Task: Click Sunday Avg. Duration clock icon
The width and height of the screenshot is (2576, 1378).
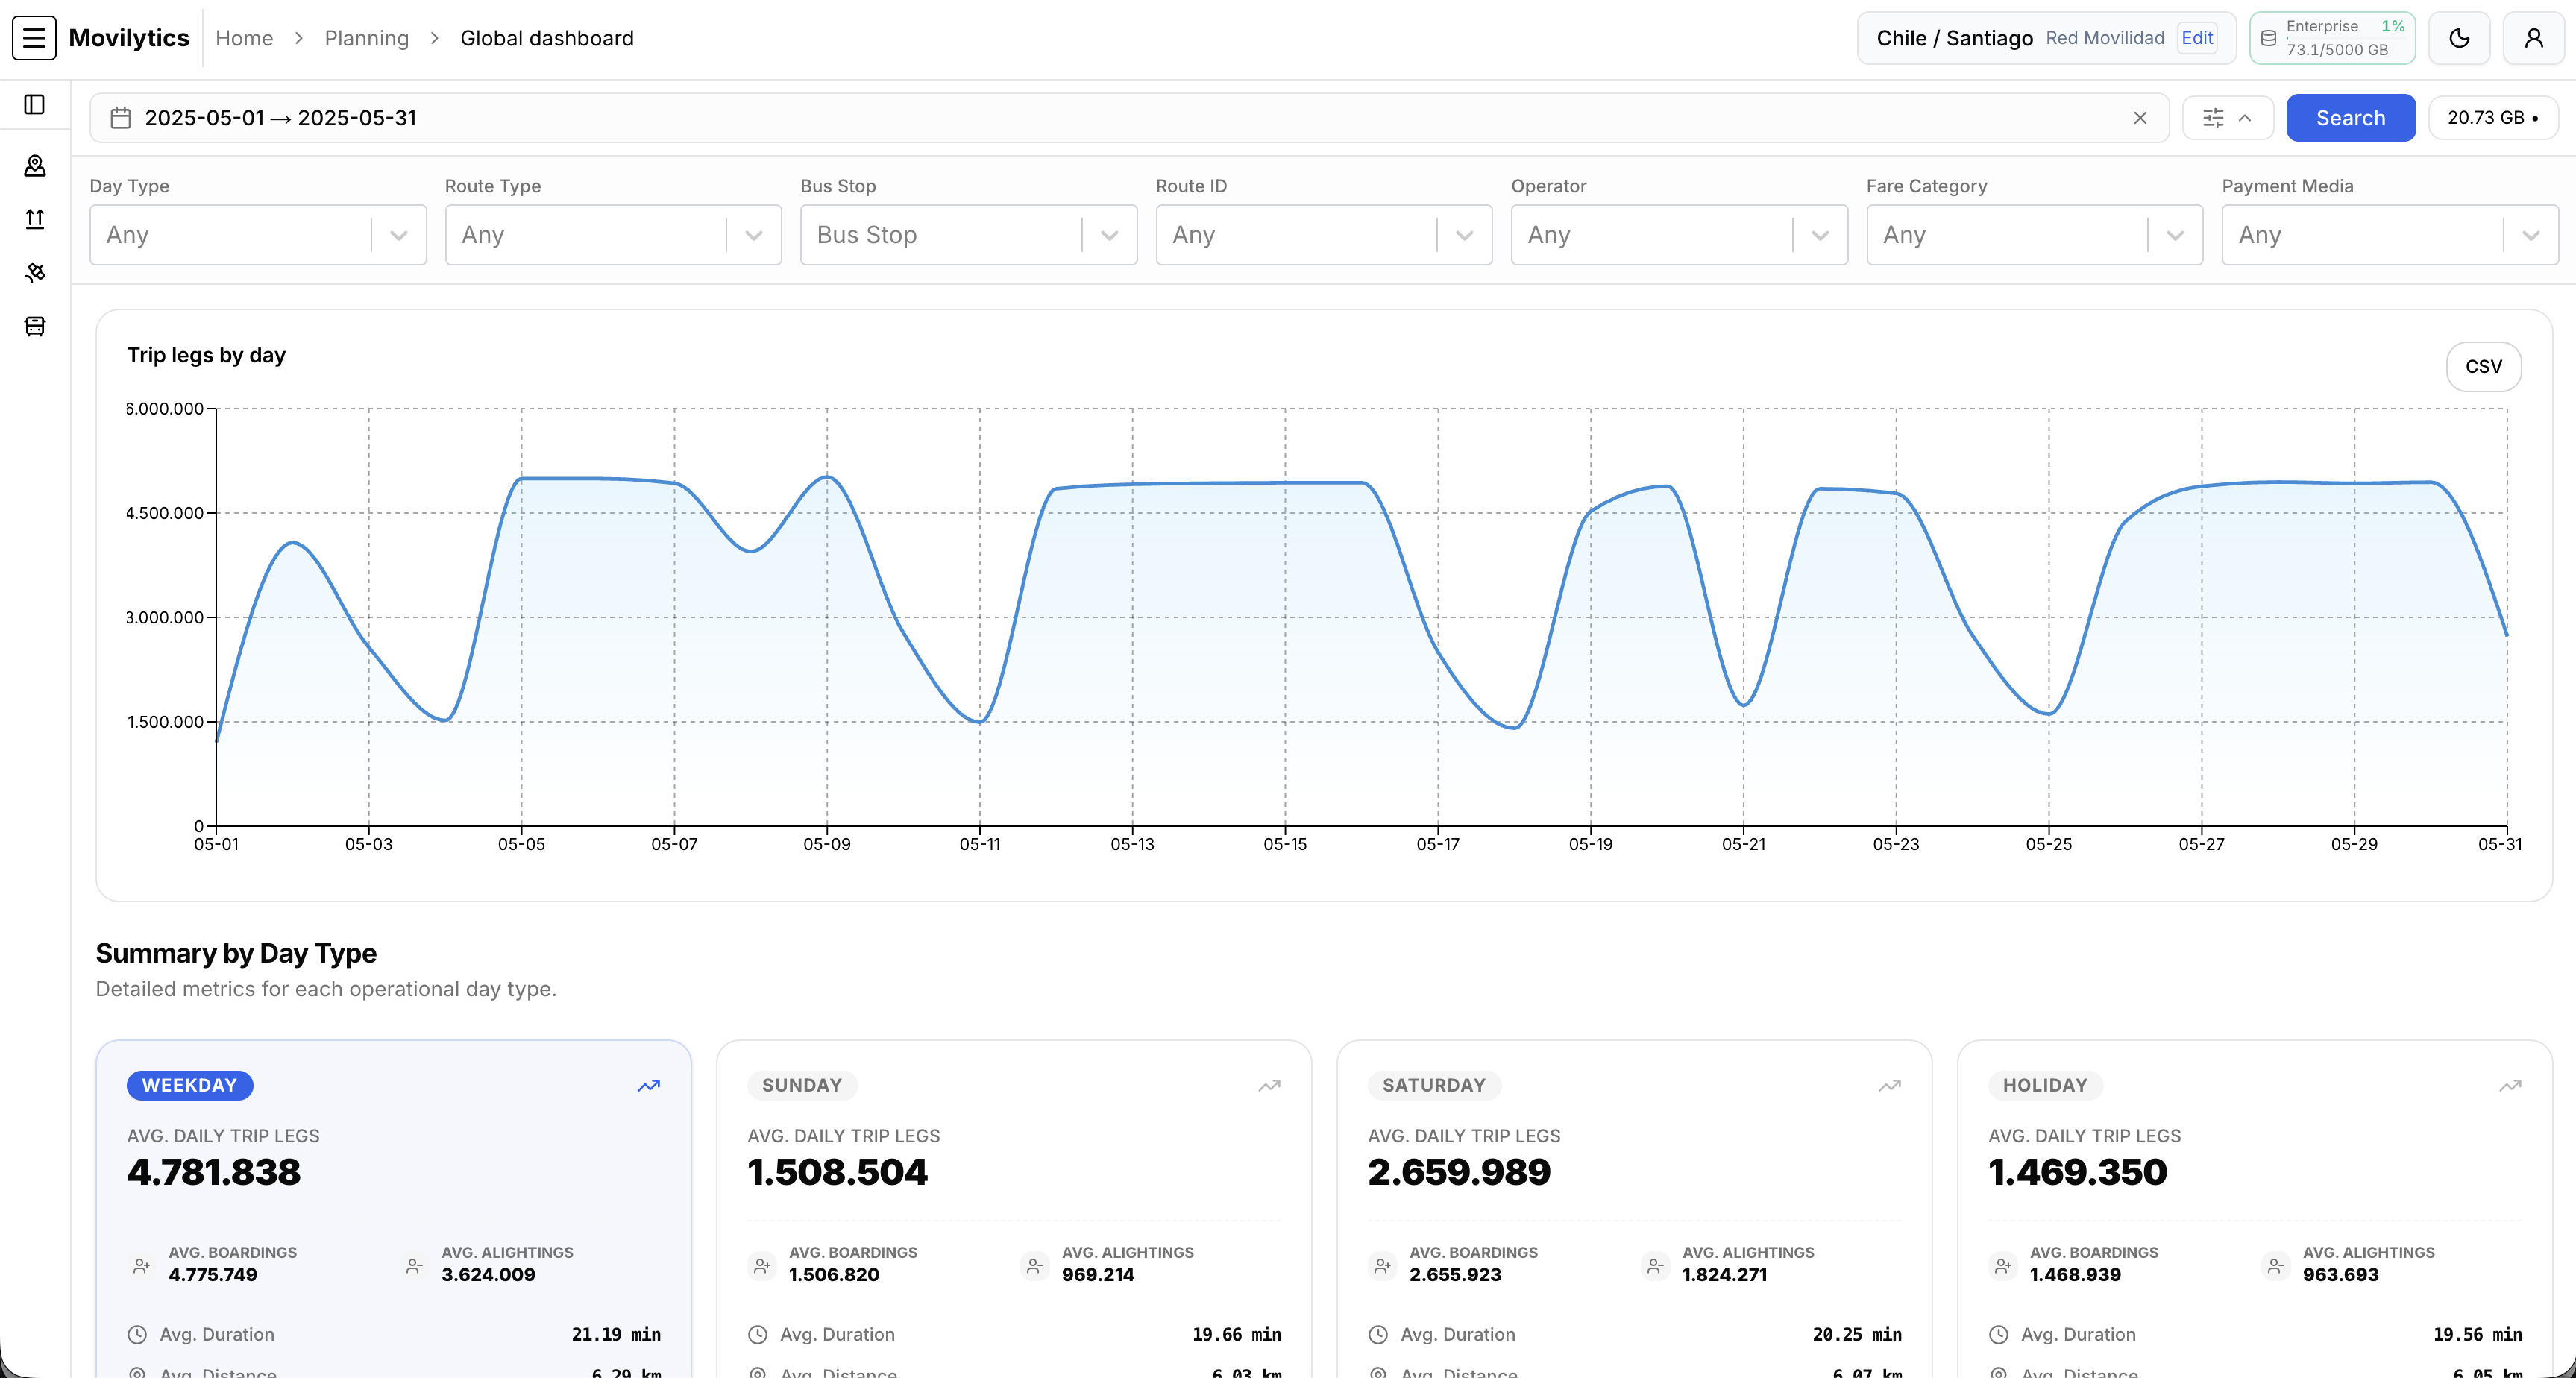Action: [758, 1335]
